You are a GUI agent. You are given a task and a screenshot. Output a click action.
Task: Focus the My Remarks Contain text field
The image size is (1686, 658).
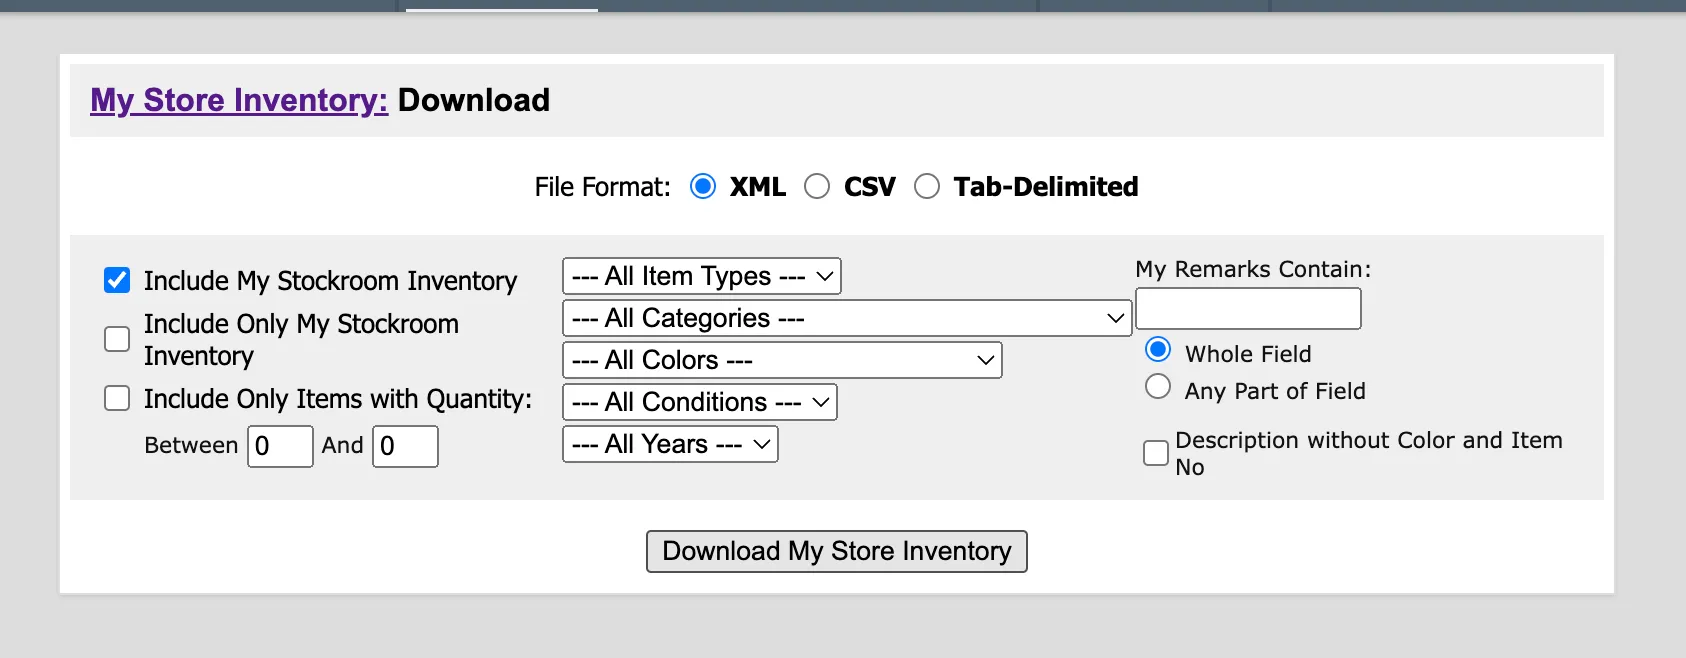1249,308
